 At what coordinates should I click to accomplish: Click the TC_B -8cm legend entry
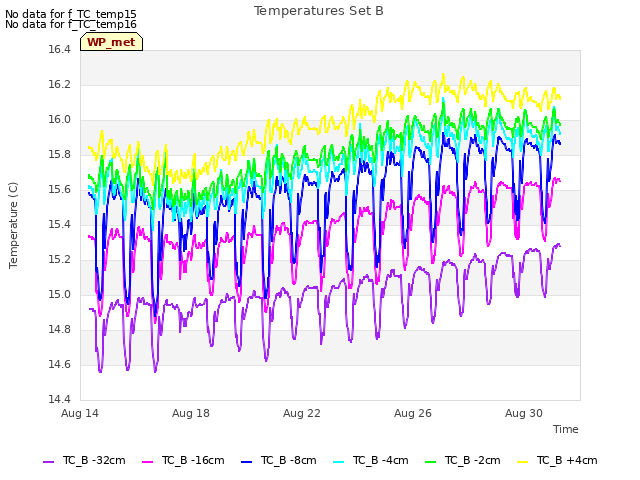click(279, 461)
